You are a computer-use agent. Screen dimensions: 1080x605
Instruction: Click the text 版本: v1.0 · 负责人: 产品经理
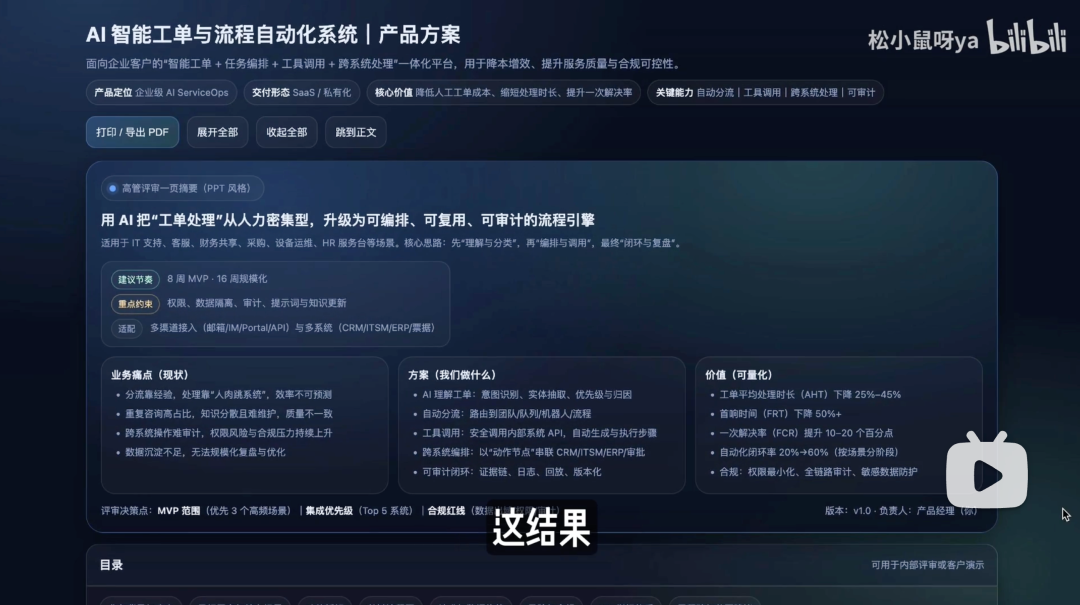pos(901,511)
